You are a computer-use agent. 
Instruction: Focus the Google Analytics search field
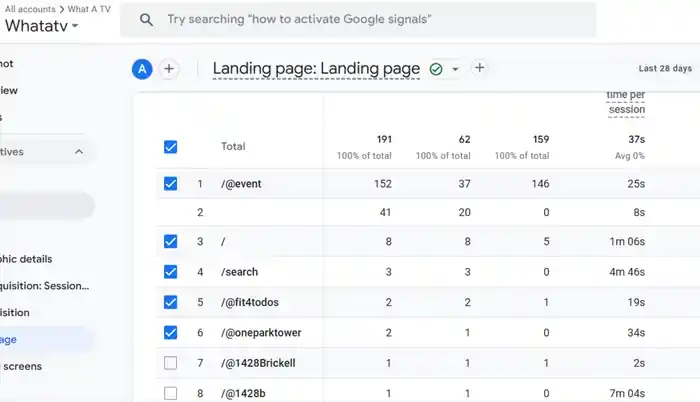pos(358,20)
